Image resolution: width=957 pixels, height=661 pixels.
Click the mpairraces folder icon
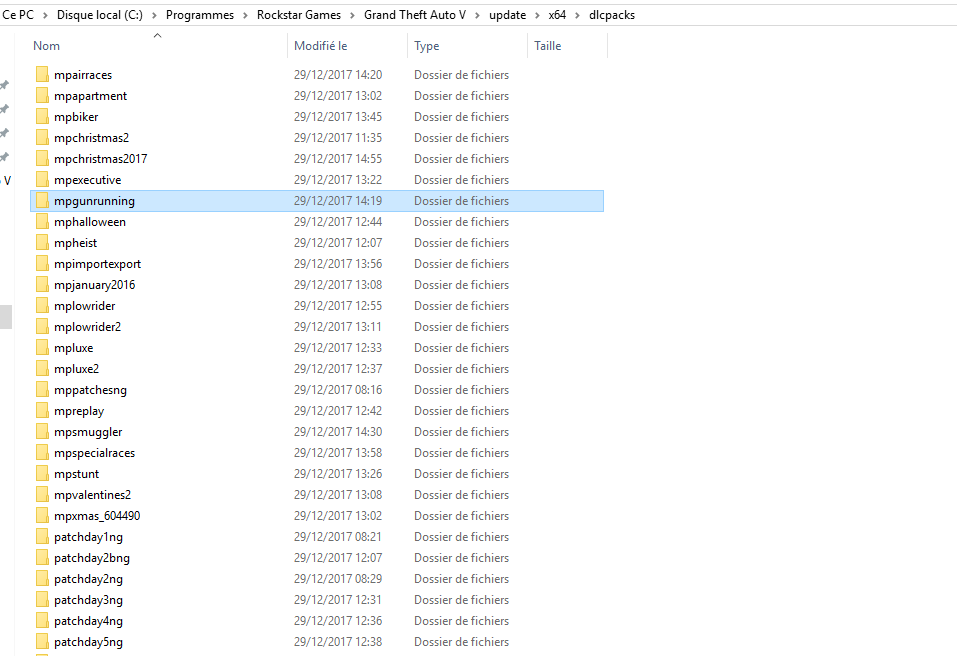point(42,74)
